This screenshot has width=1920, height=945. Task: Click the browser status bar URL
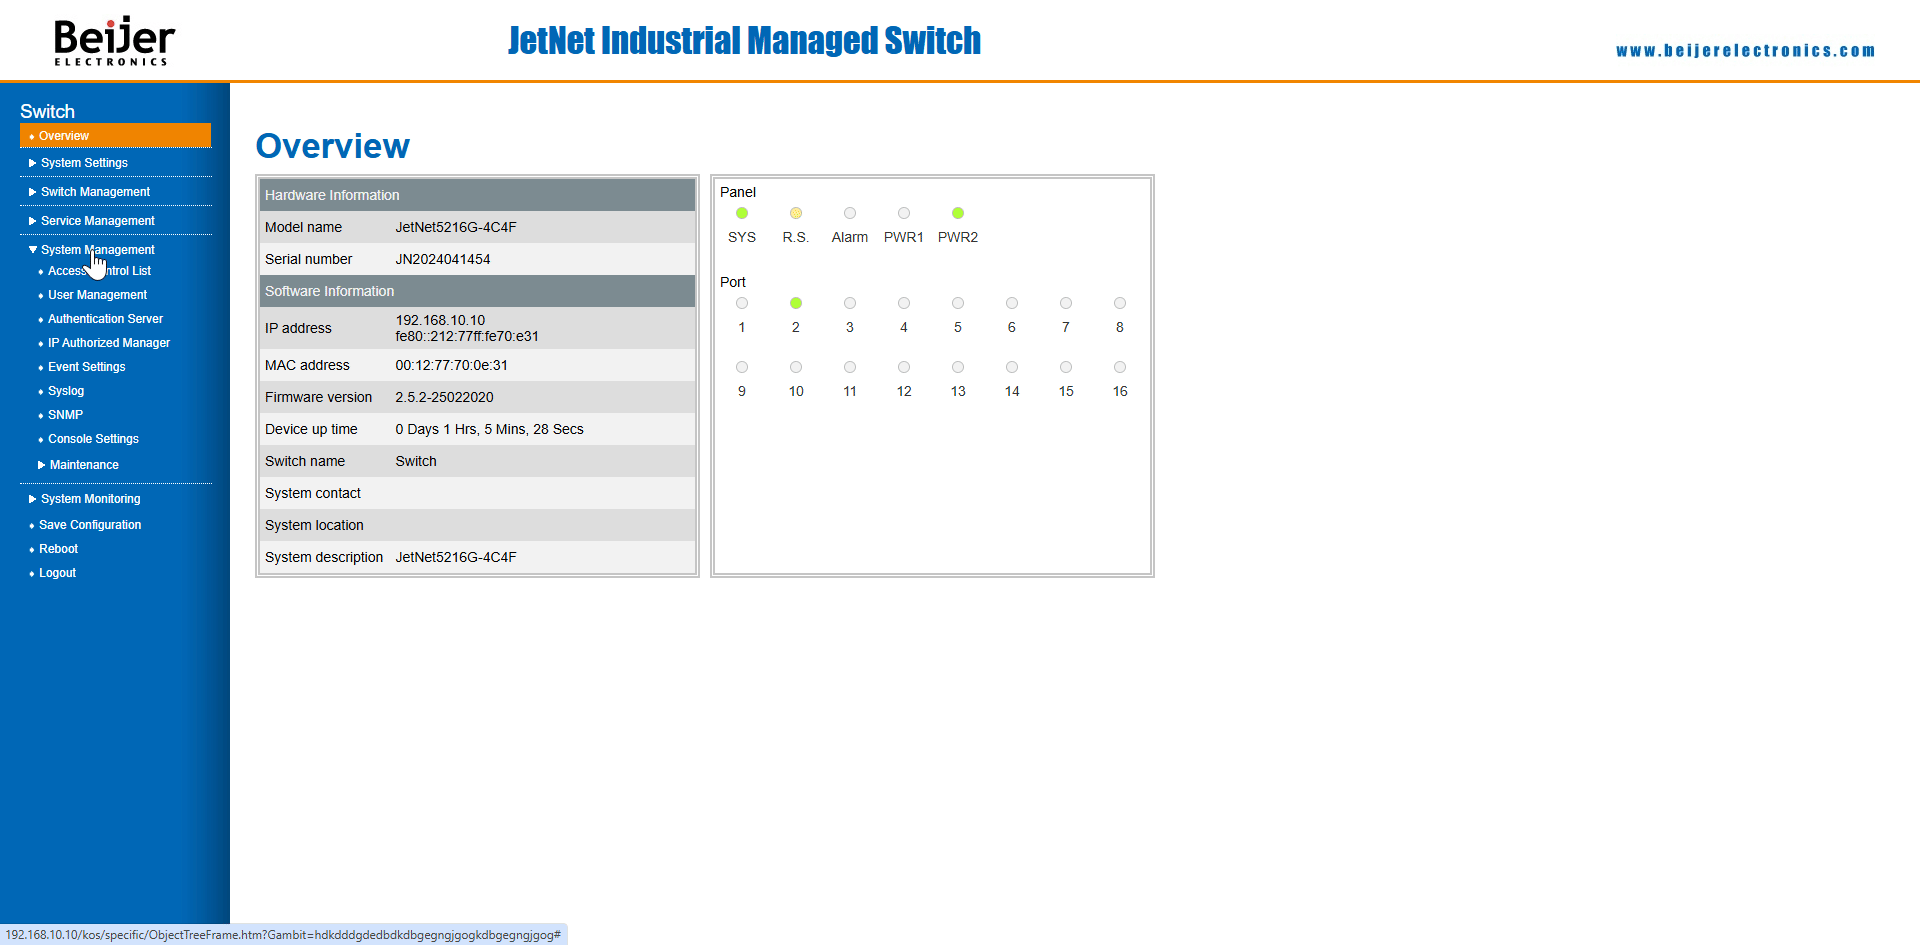(283, 935)
